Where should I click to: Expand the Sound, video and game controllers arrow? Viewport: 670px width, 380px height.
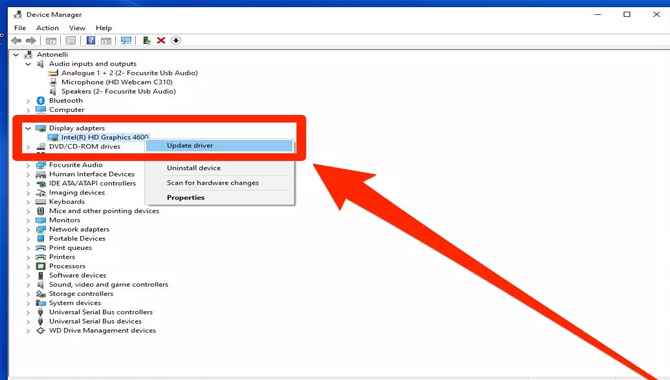point(28,285)
